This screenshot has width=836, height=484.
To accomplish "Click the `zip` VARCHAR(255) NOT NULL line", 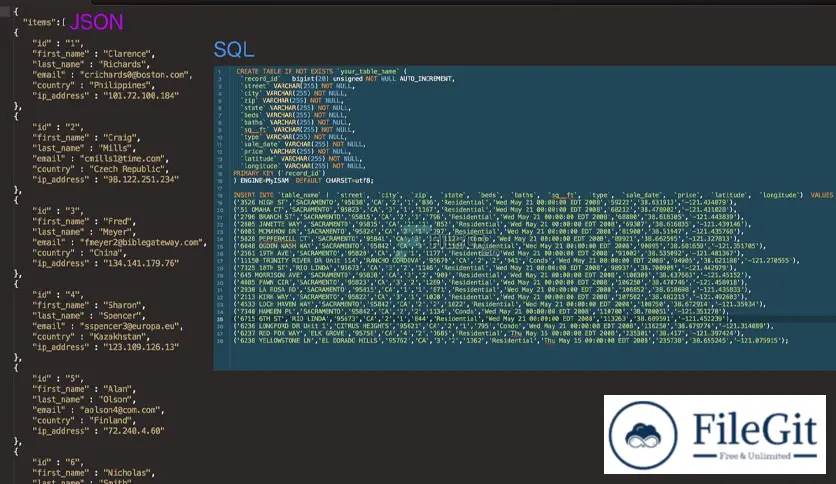I will coord(292,100).
